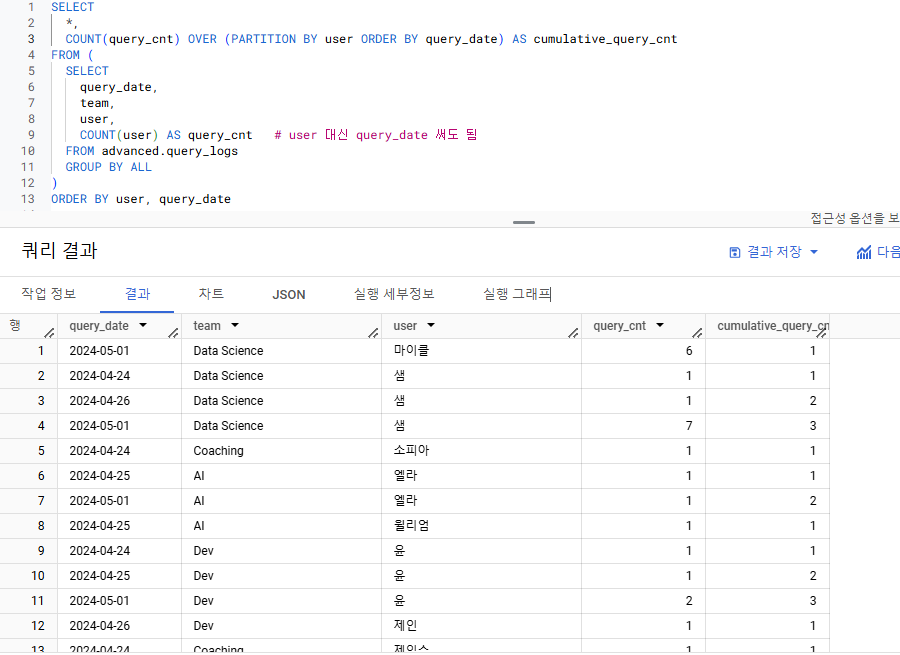Image resolution: width=900 pixels, height=655 pixels.
Task: Open the query_date column sort dropdown
Action: (x=143, y=325)
